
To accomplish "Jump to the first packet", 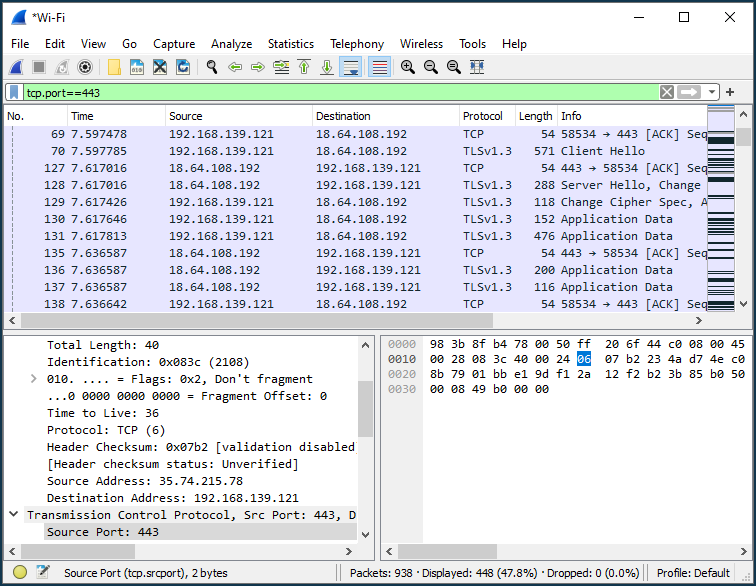I will (304, 67).
